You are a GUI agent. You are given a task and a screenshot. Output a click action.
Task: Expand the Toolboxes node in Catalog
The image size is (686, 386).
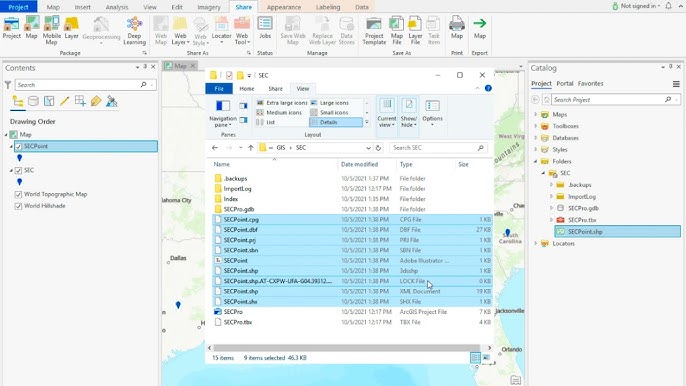pos(536,126)
